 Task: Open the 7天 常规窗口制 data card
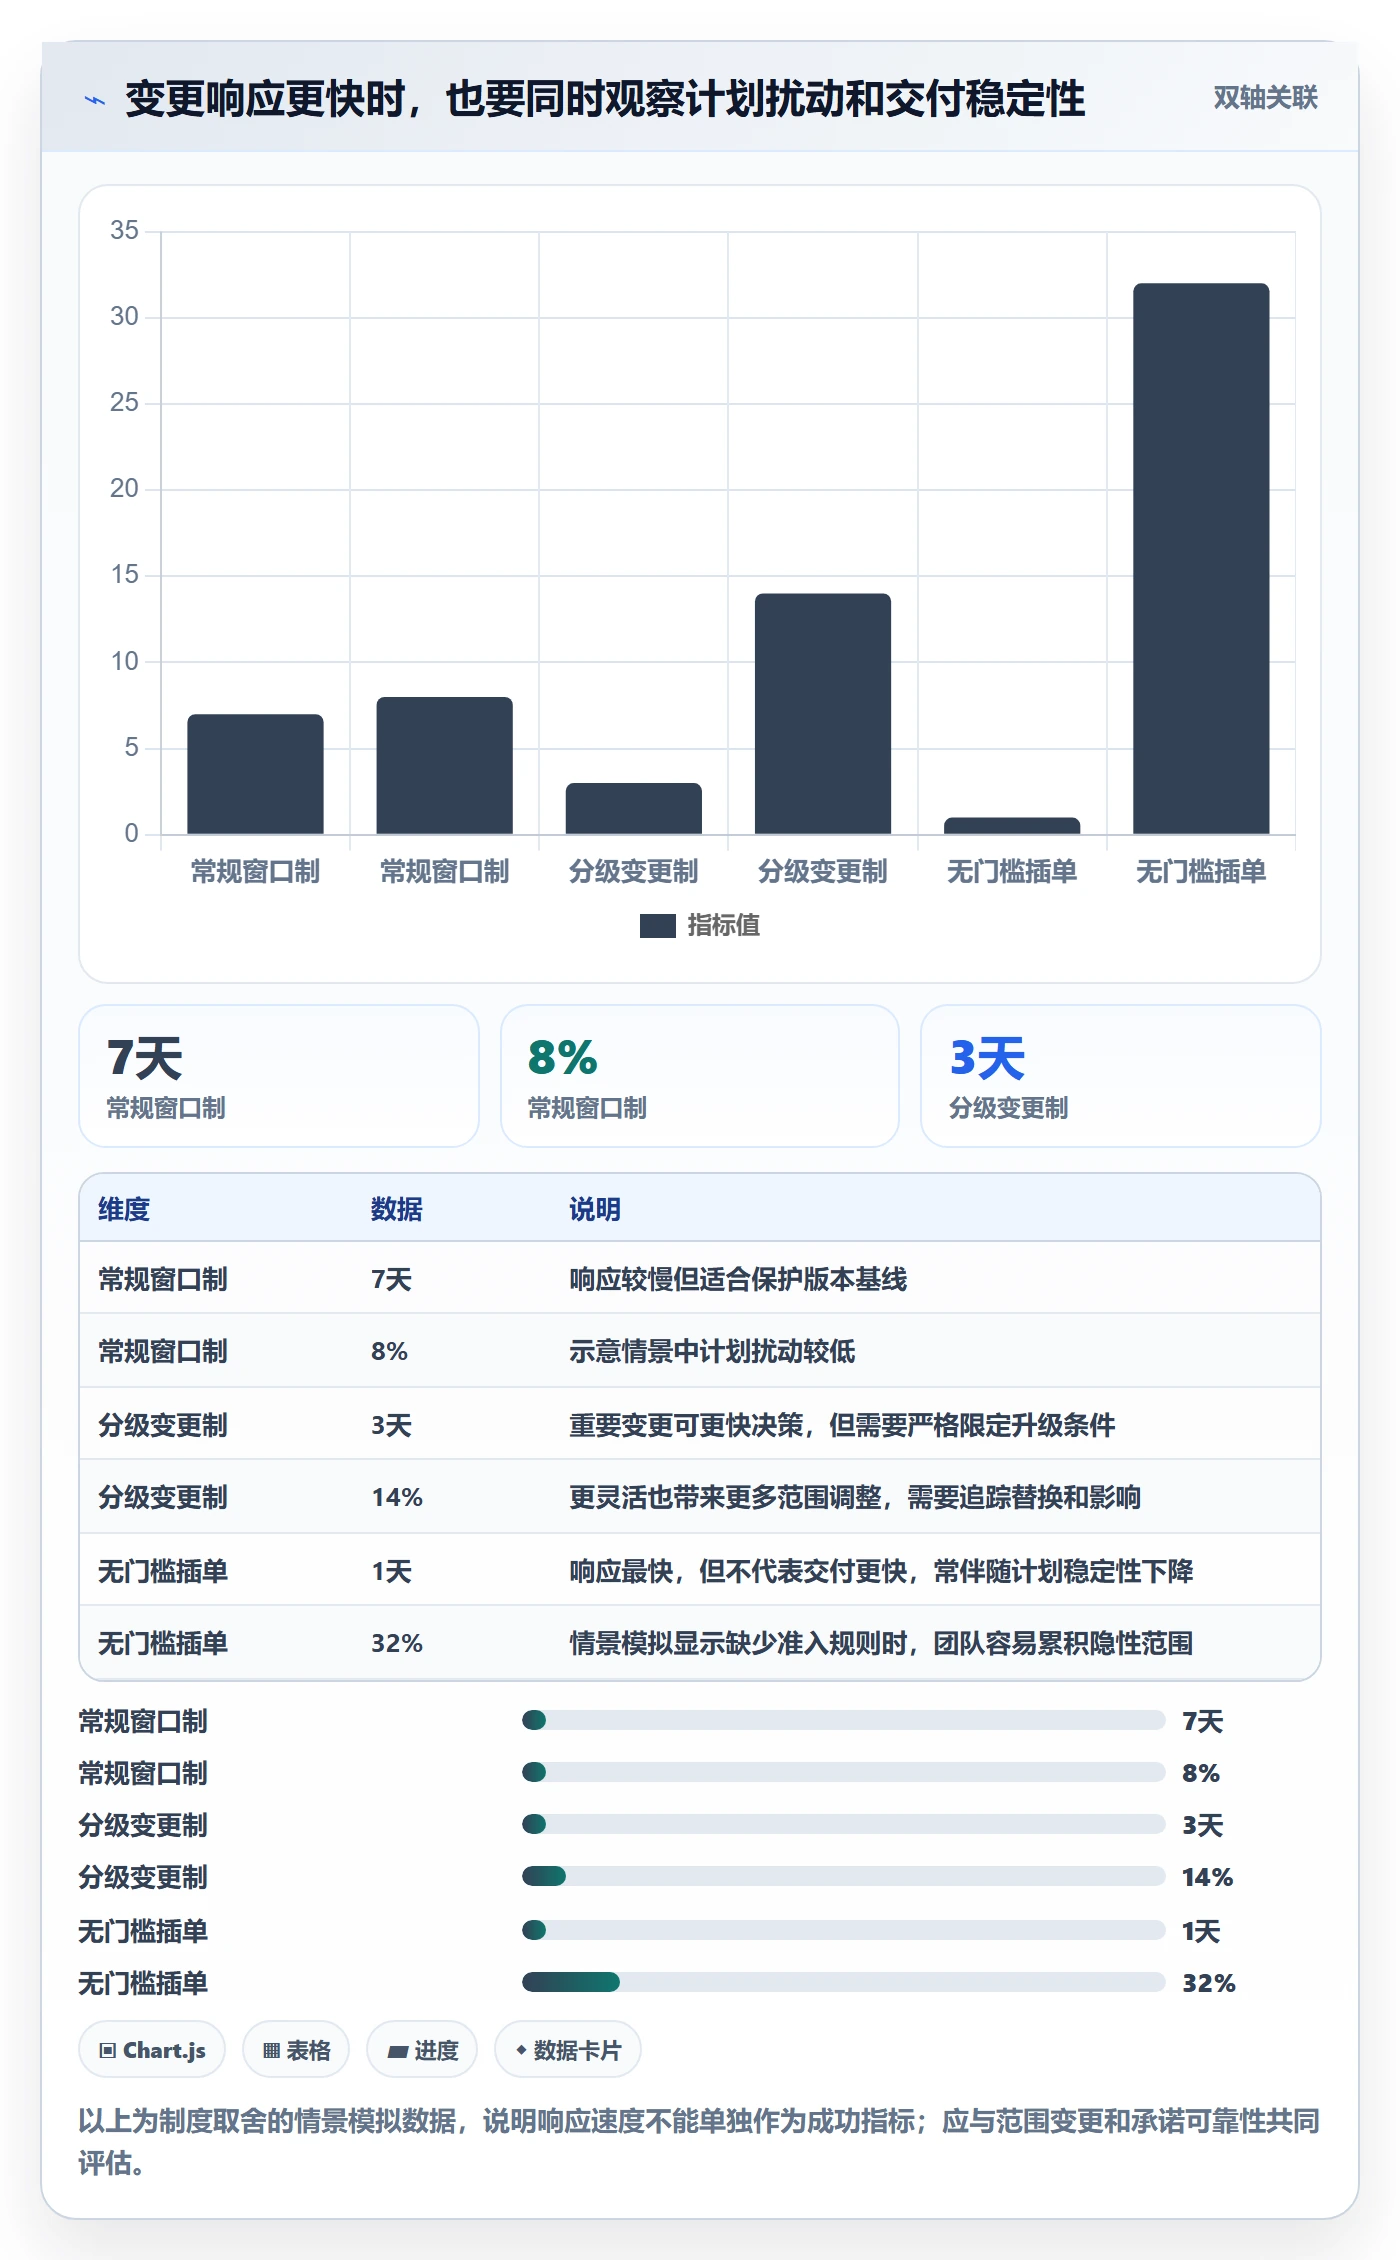click(279, 1076)
